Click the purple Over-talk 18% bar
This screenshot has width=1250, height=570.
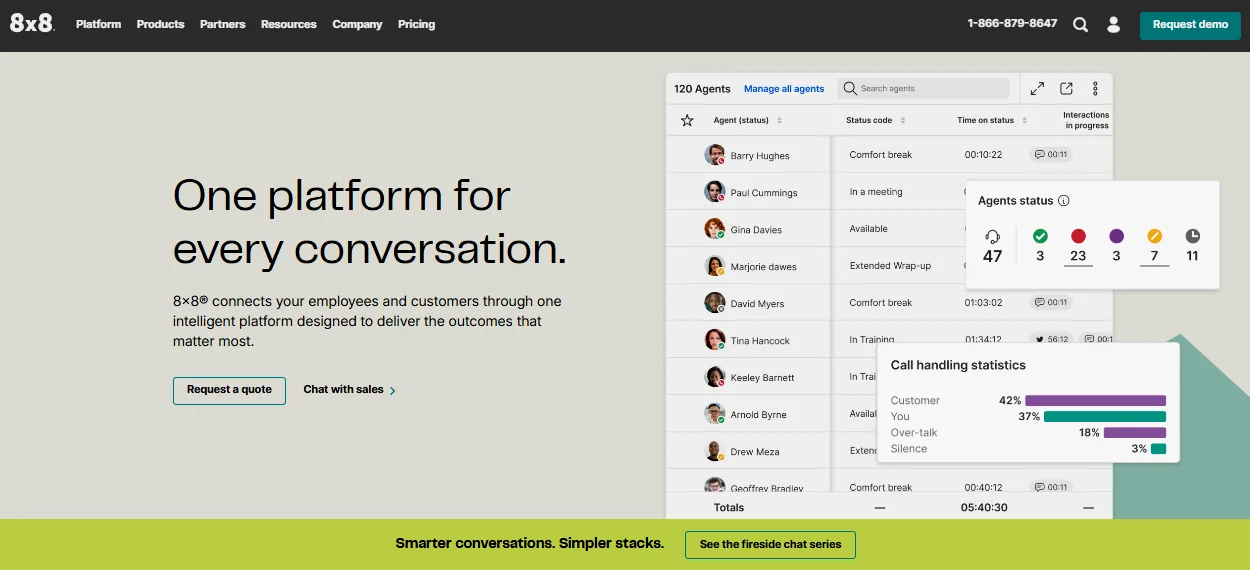point(1135,432)
